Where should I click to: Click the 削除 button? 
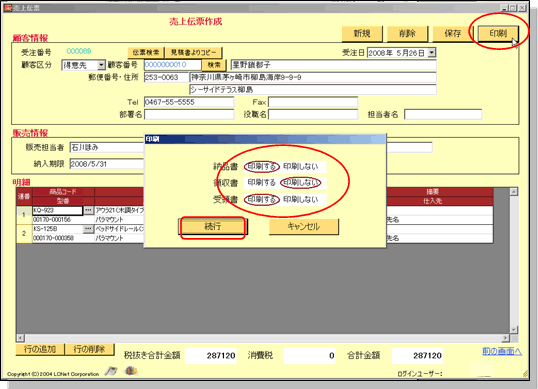pos(407,34)
